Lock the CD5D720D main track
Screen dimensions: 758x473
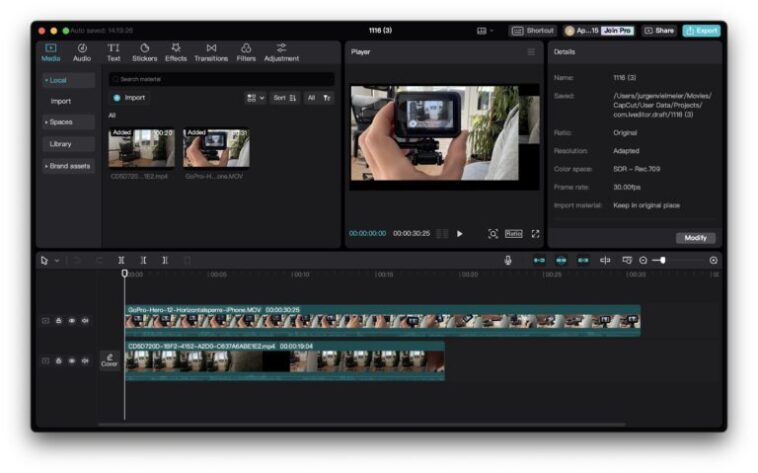pos(58,361)
